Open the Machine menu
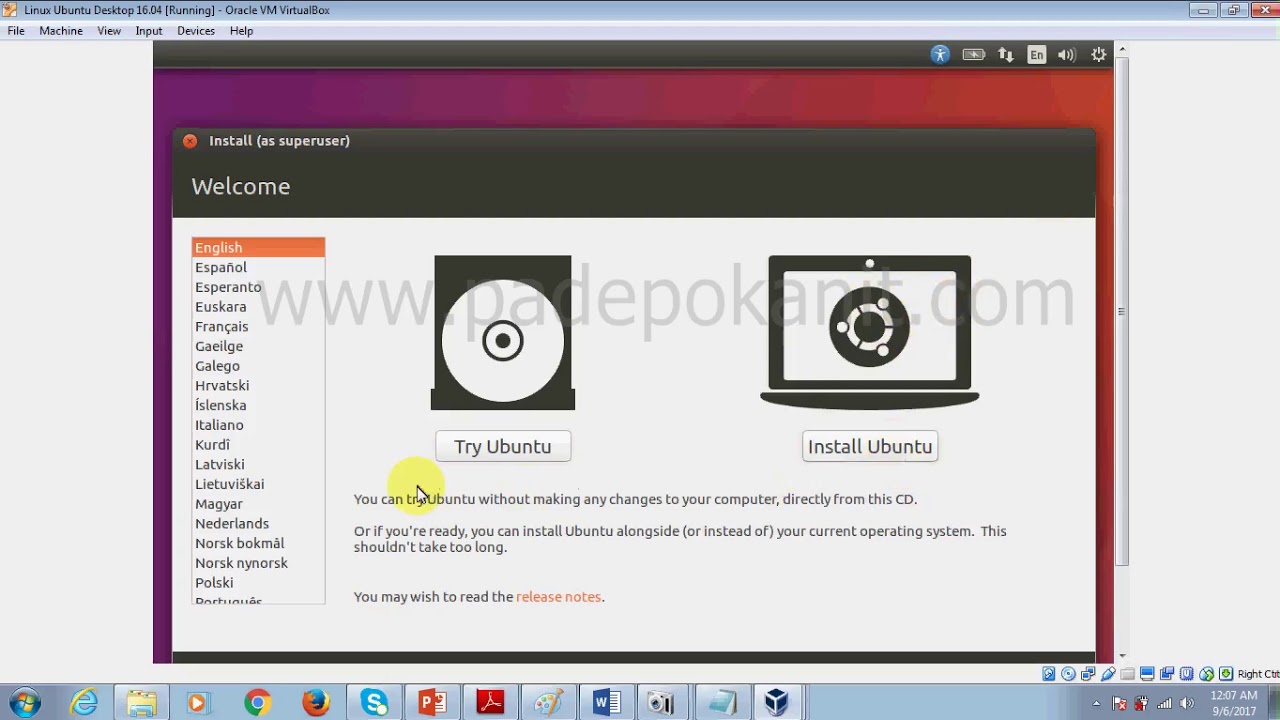1280x720 pixels. (x=61, y=31)
